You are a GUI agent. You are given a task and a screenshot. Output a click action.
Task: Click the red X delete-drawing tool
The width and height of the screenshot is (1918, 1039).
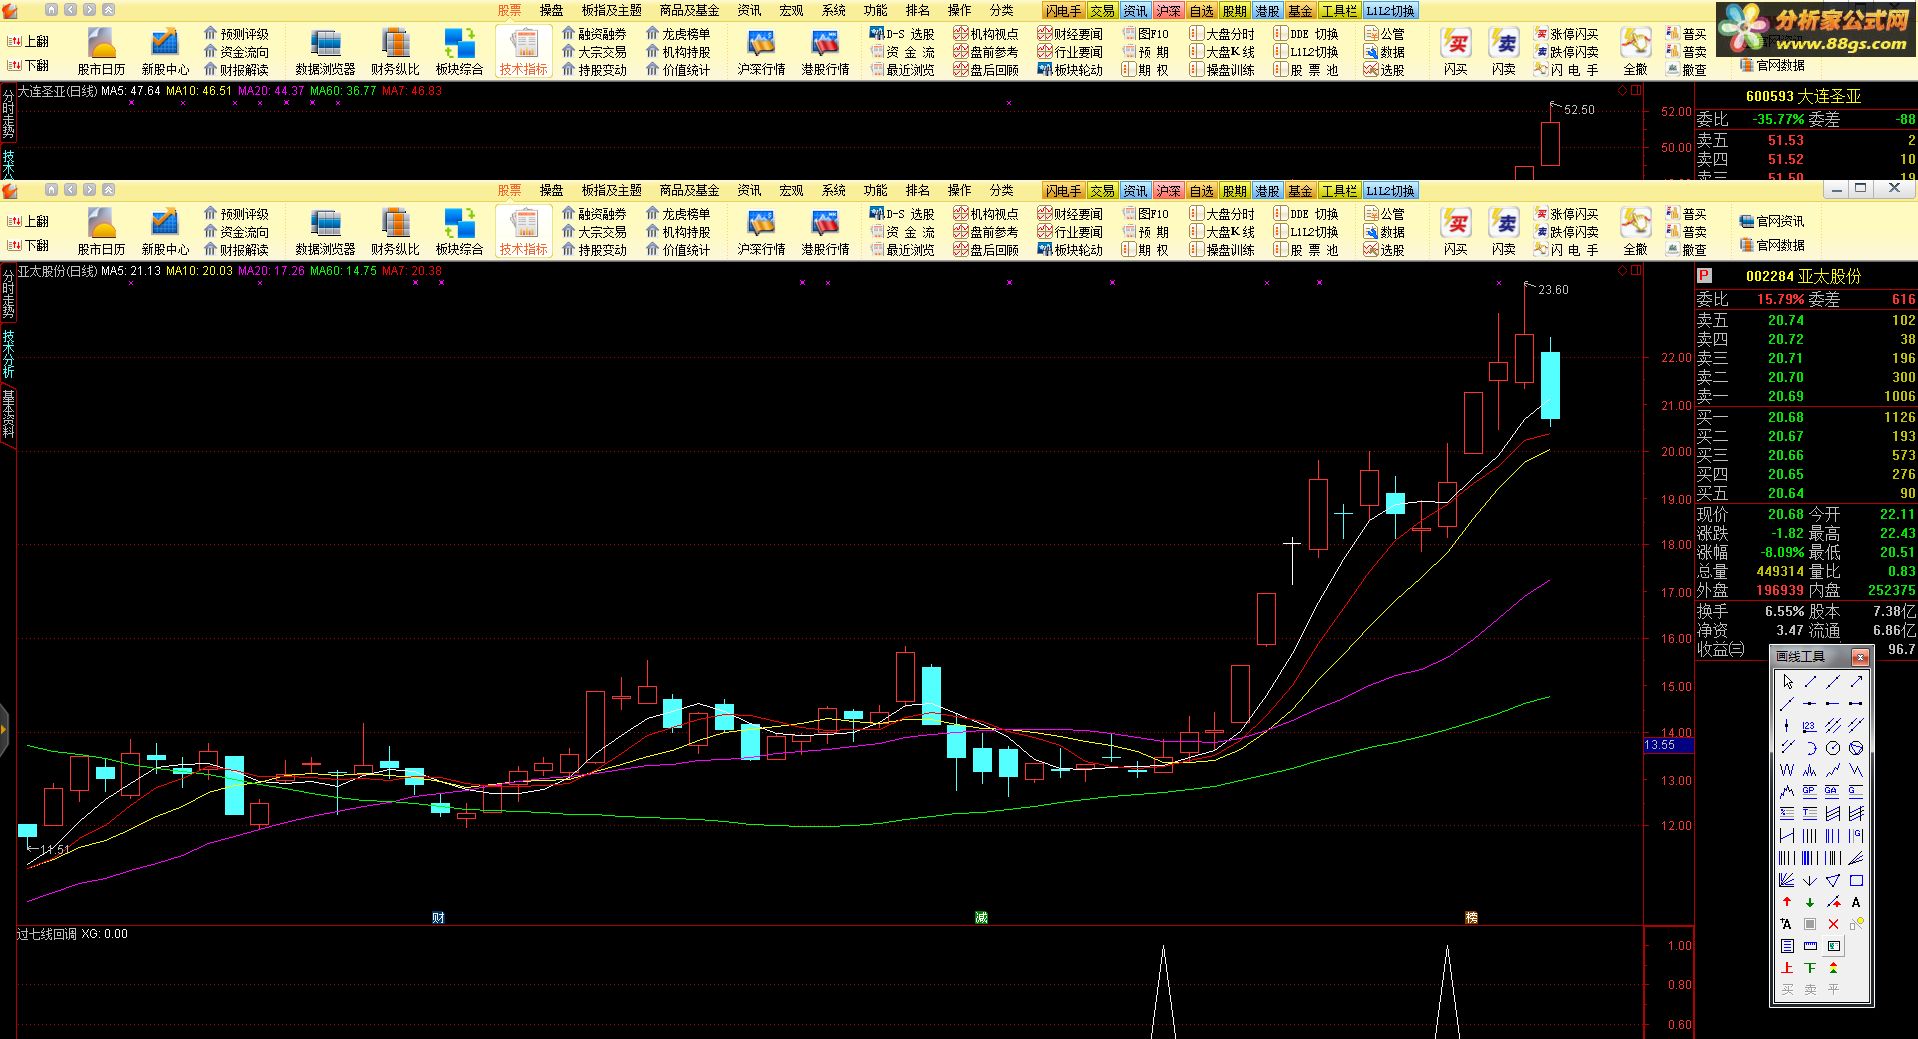pyautogui.click(x=1833, y=924)
